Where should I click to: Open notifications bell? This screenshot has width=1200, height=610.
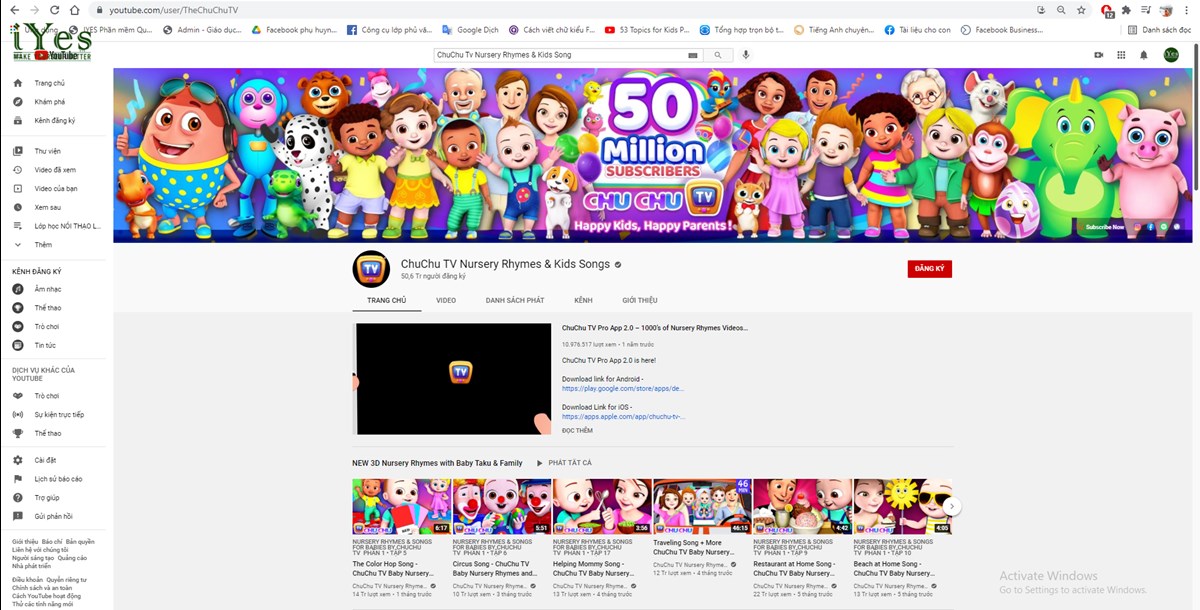1144,55
